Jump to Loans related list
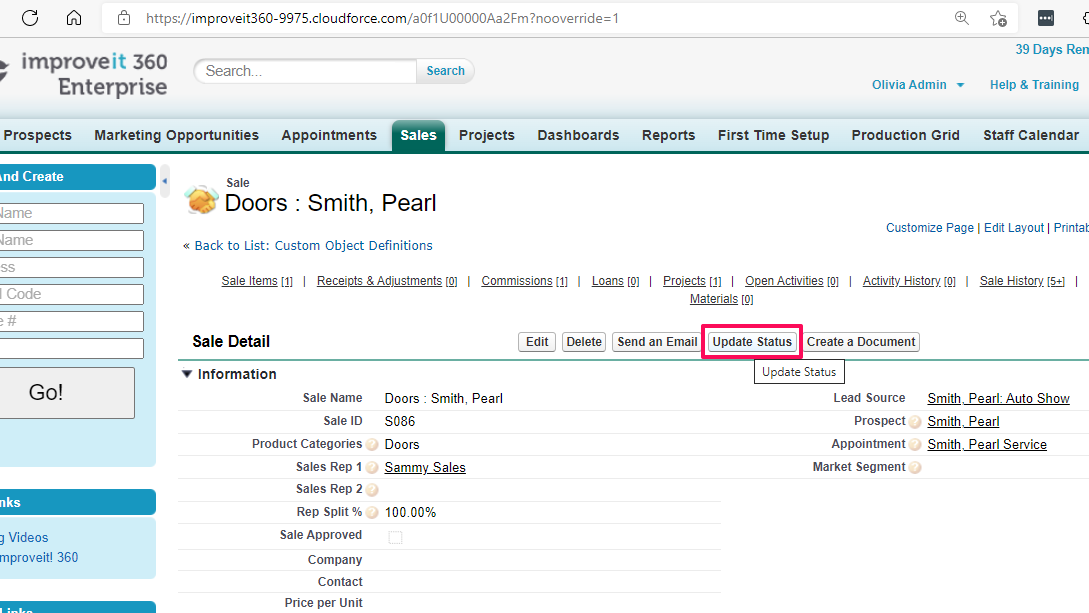 (x=615, y=281)
